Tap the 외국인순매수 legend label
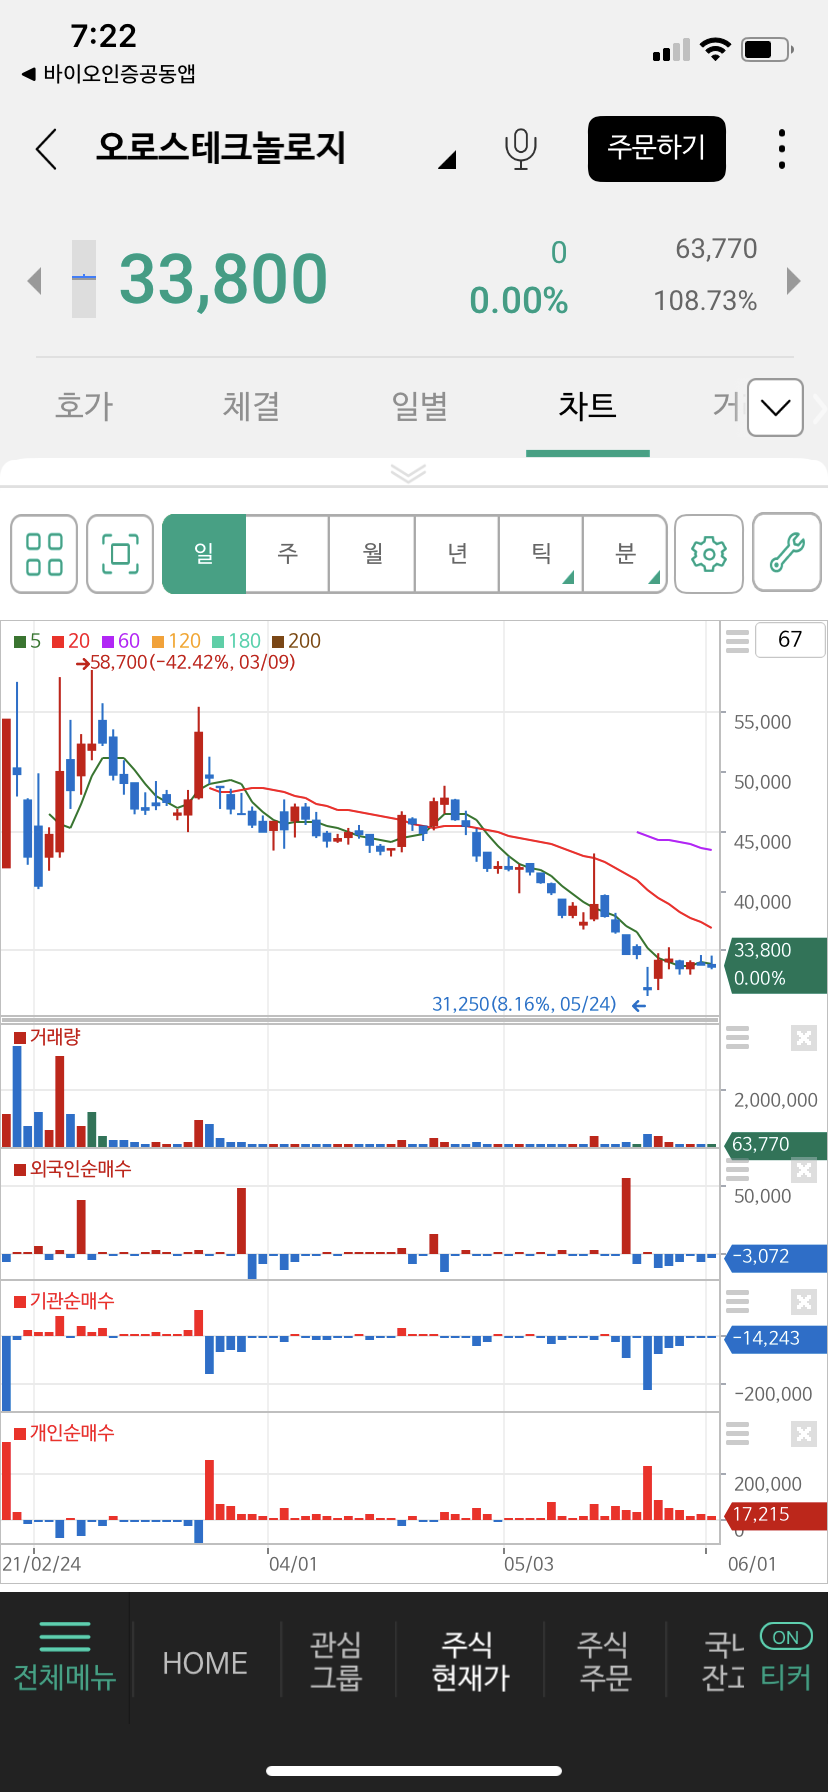The image size is (828, 1792). point(72,1169)
